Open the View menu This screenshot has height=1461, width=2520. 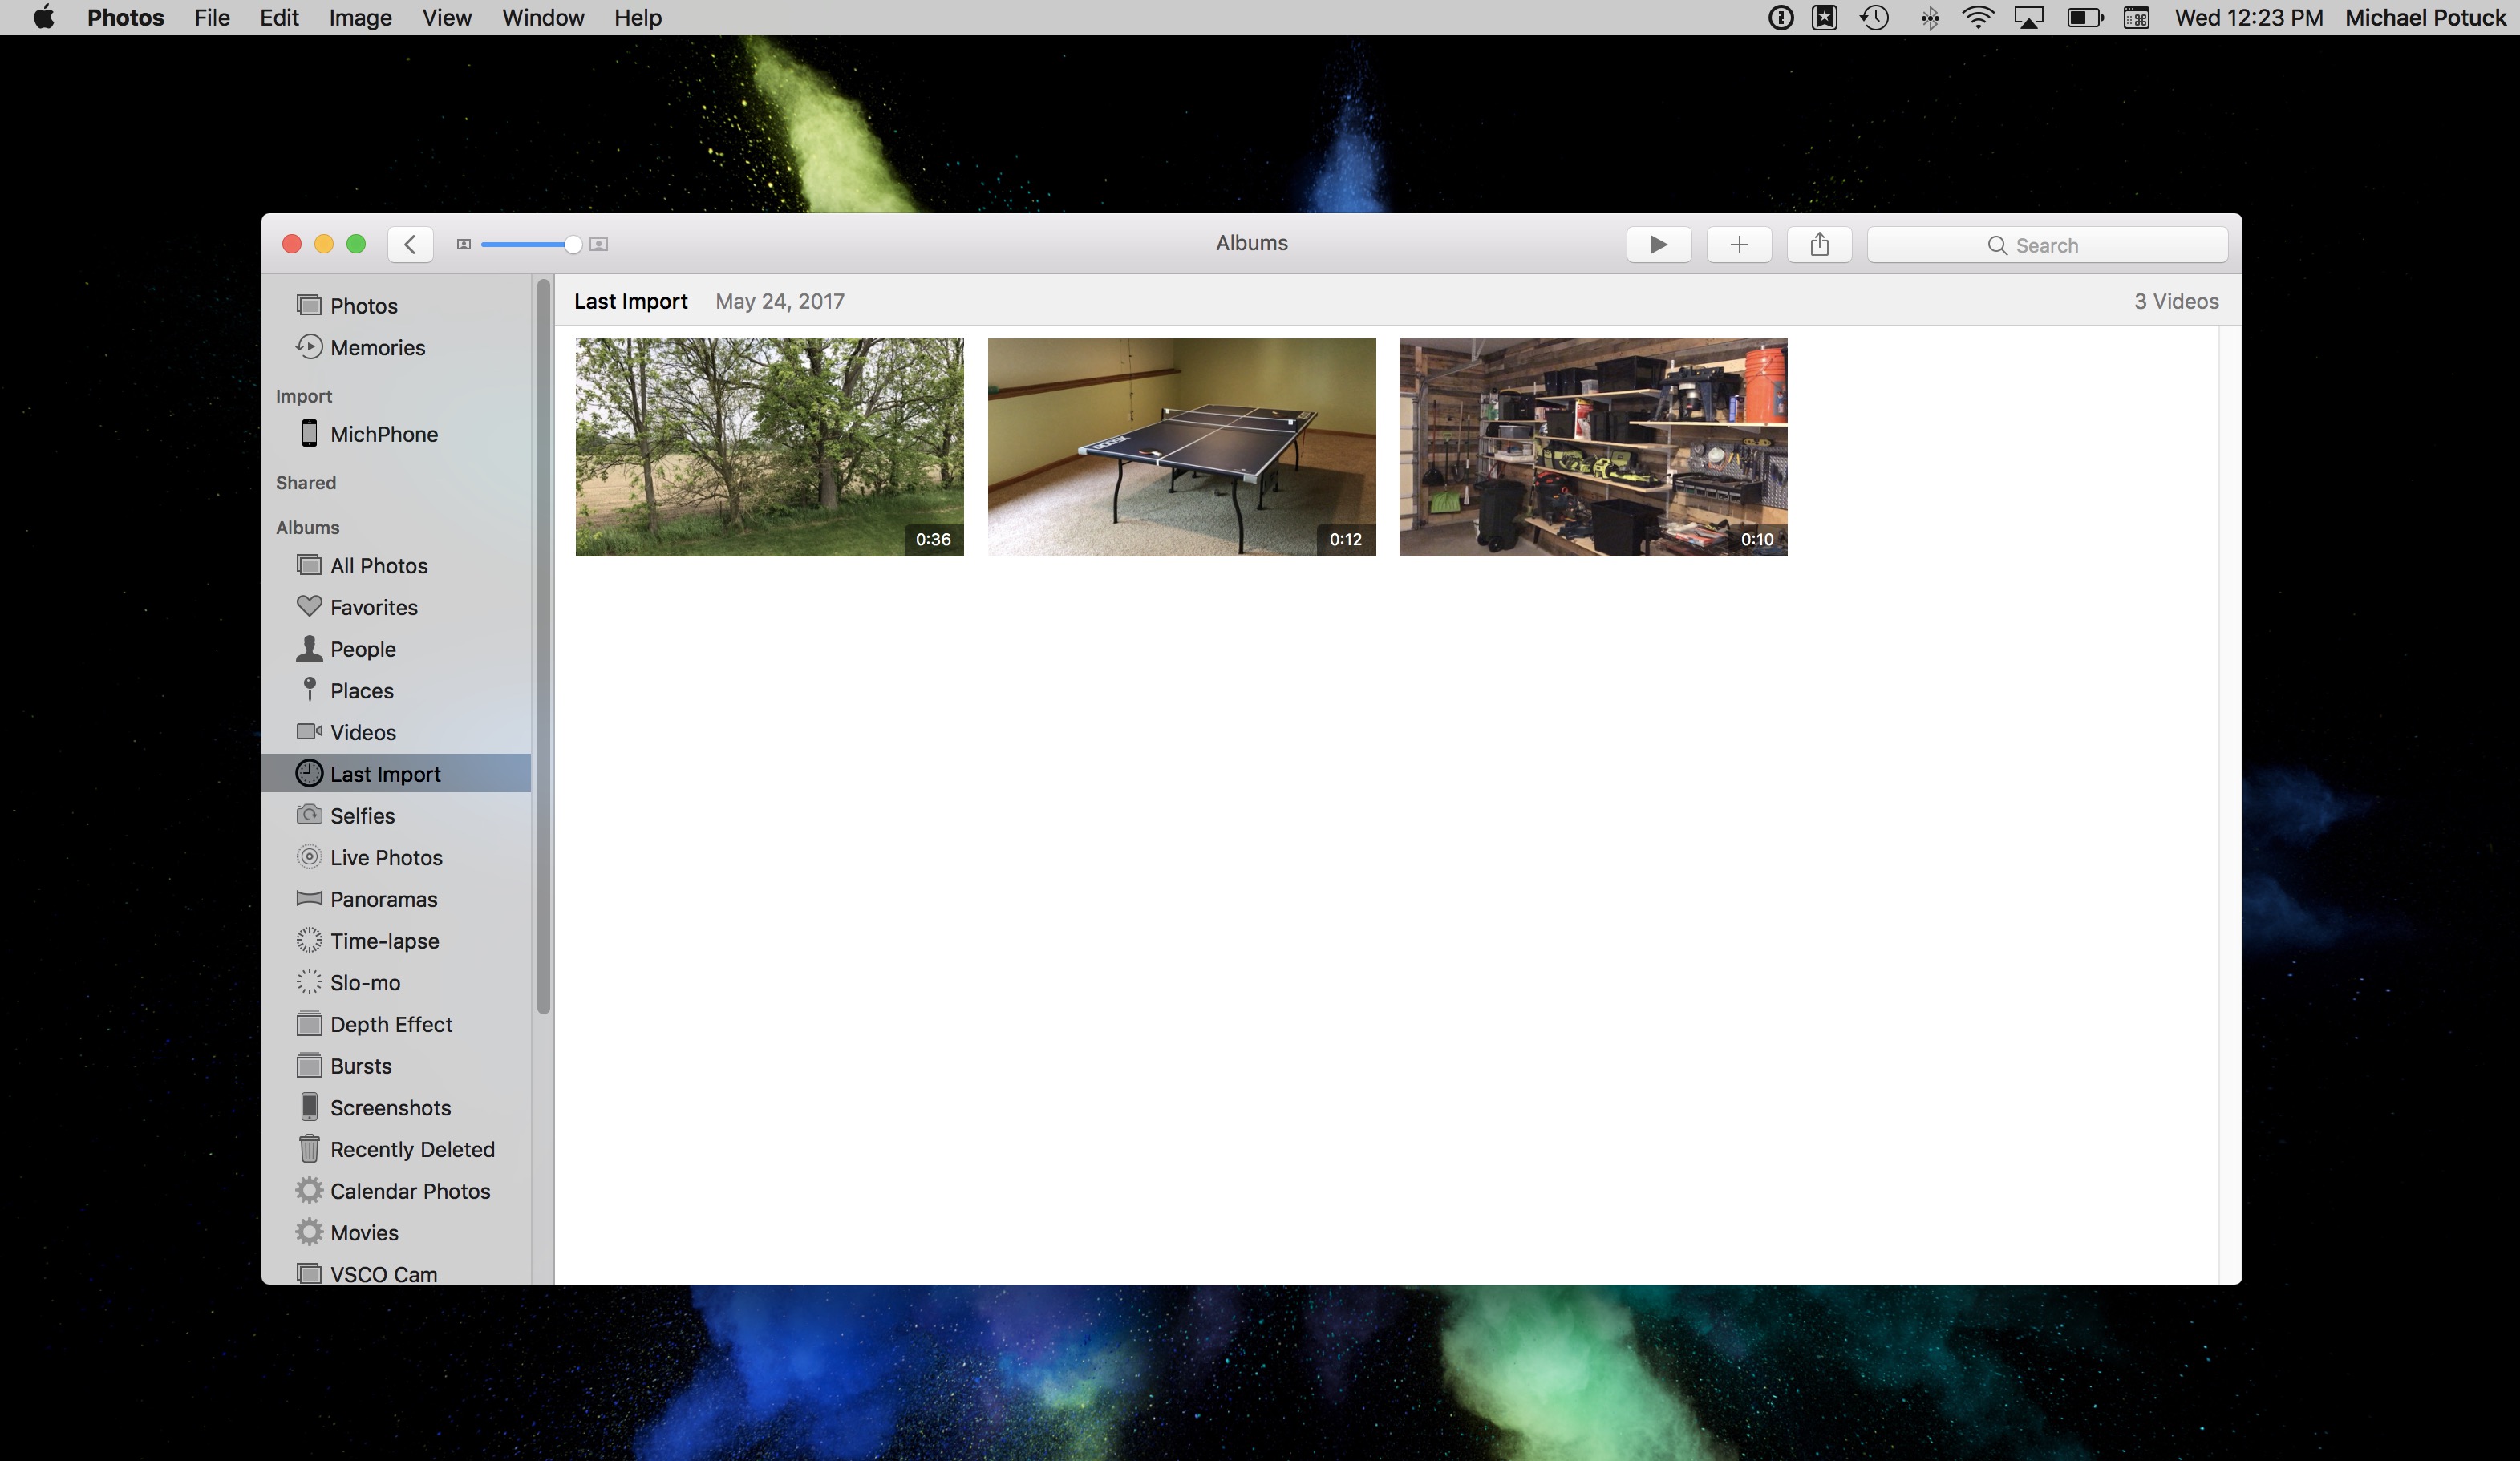pyautogui.click(x=446, y=18)
